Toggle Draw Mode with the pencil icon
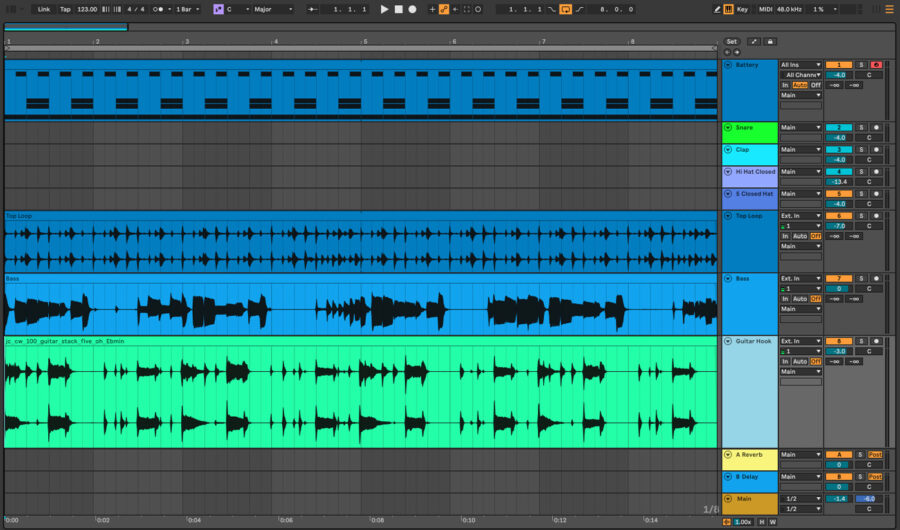This screenshot has height=530, width=900. coord(717,9)
